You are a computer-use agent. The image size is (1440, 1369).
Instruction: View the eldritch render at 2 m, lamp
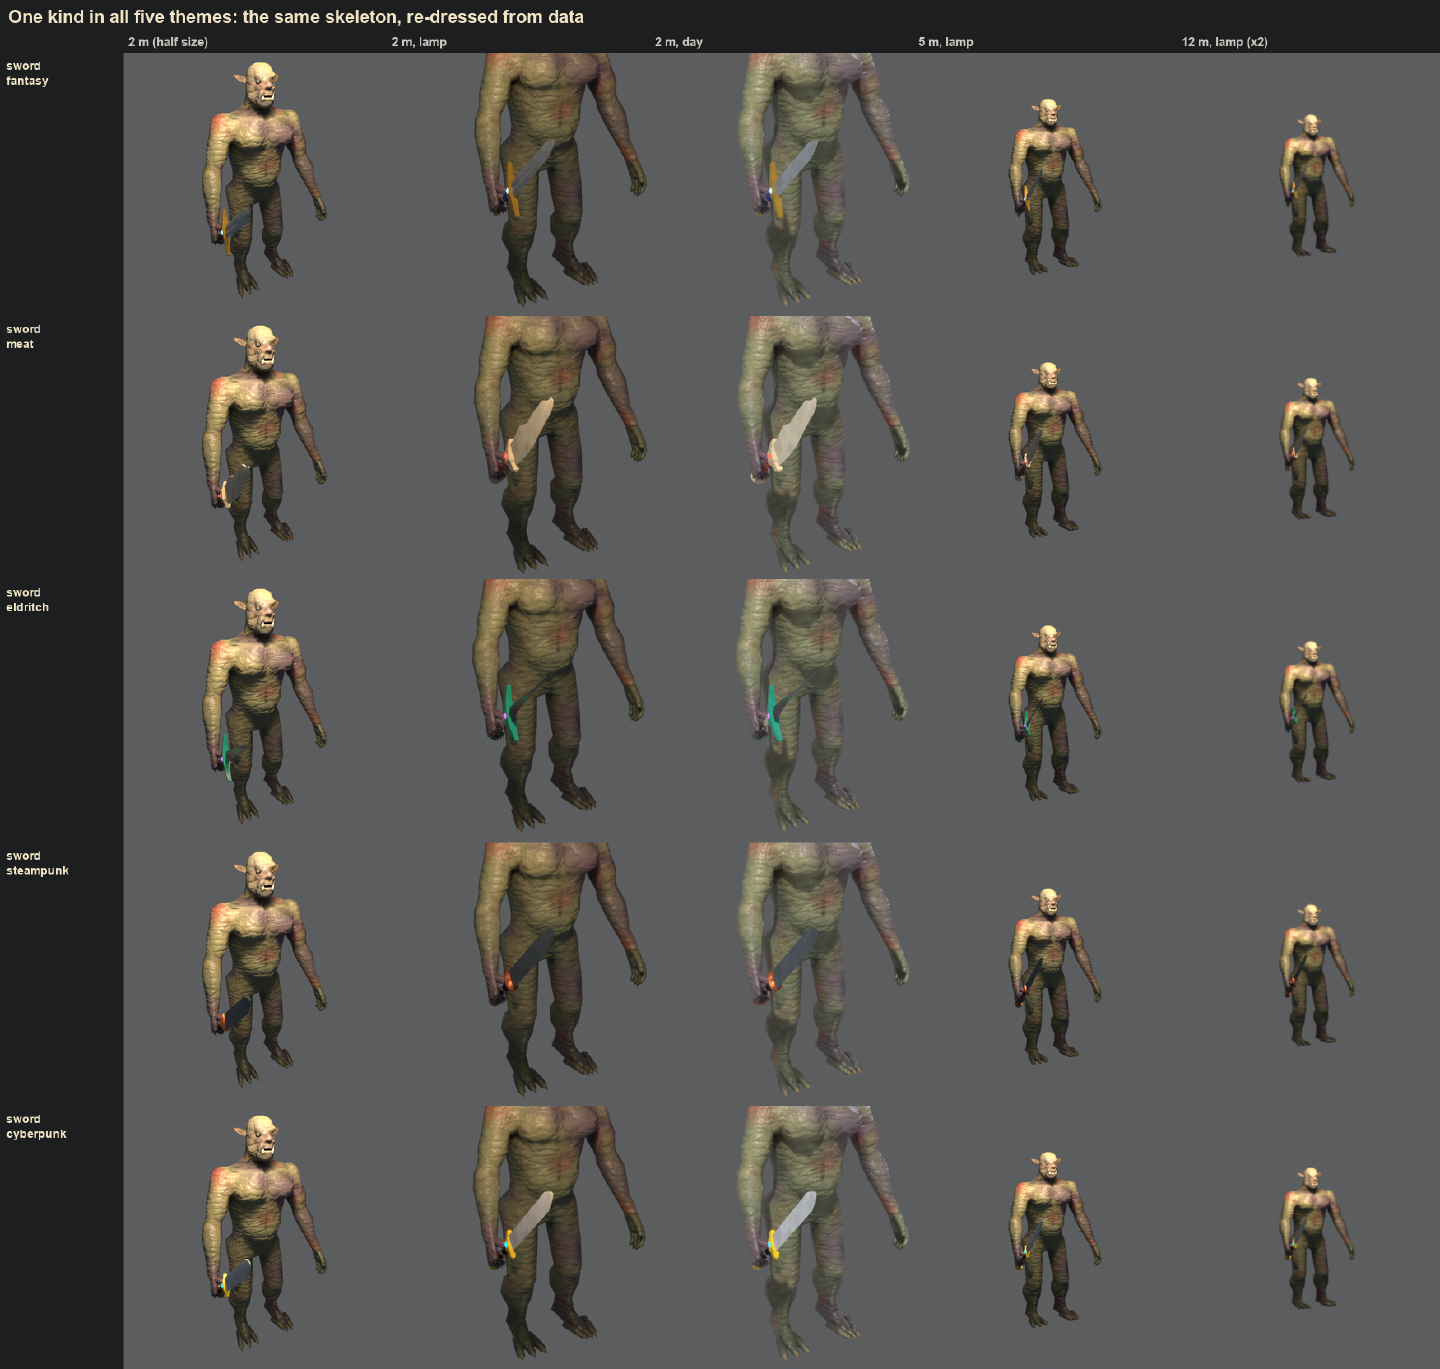tap(519, 712)
